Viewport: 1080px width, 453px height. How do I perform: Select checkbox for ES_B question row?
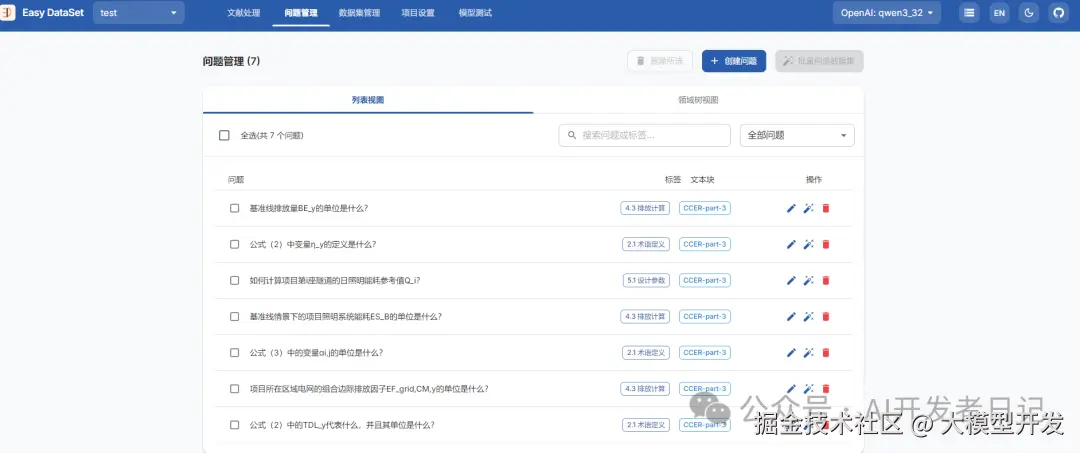pos(234,316)
